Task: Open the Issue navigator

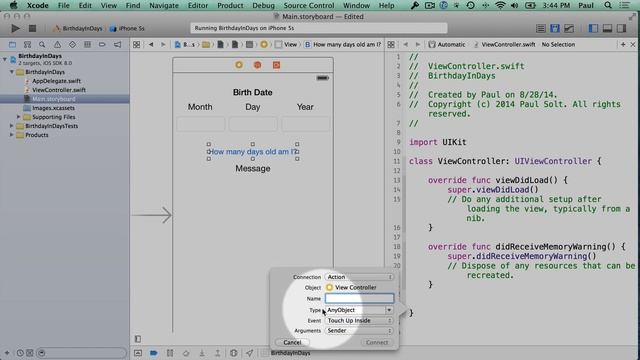Action: [57, 44]
